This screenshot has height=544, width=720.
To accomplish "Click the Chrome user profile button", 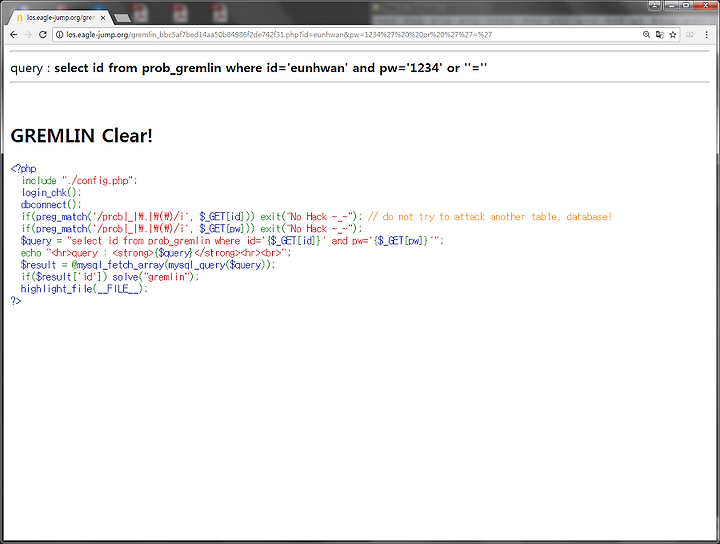I will pos(654,5).
